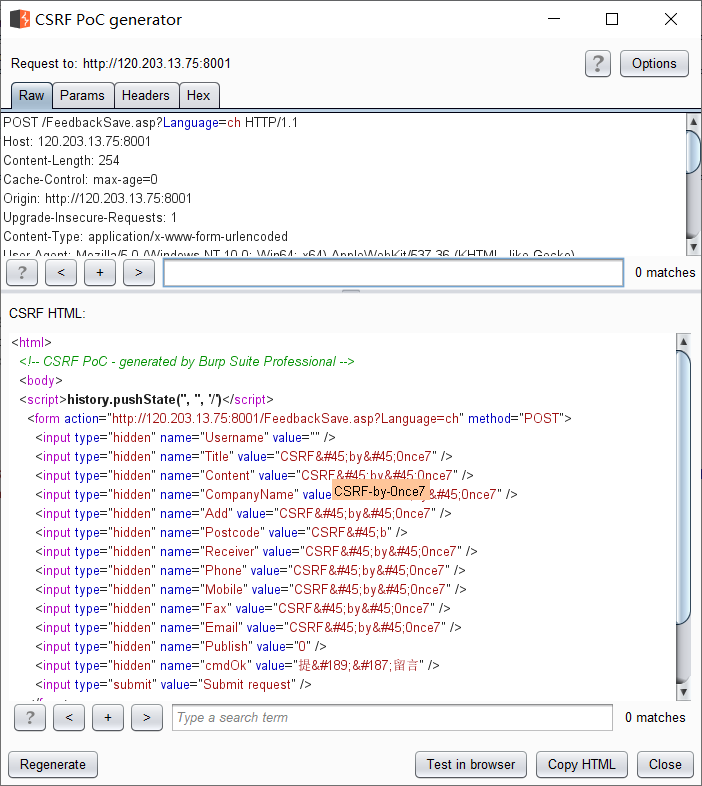Open the Headers tab

[146, 95]
